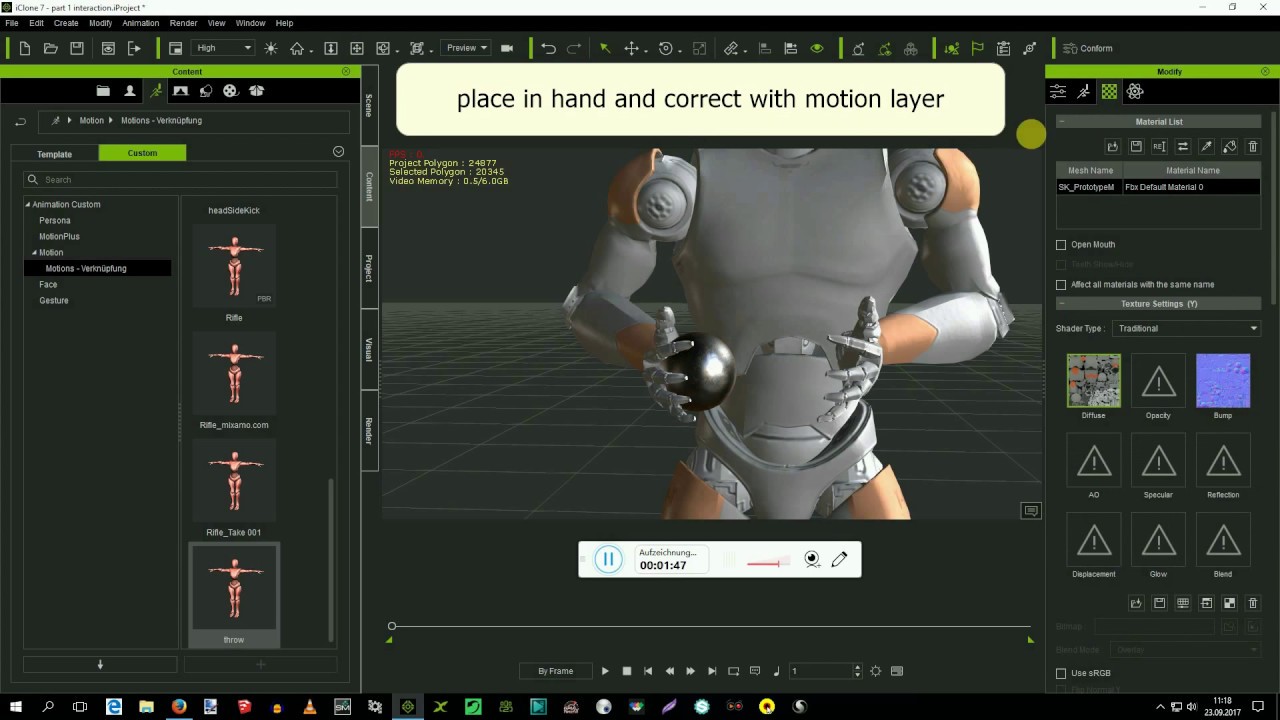The image size is (1280, 720).
Task: Create a new project with the toolbar icon
Action: [24, 48]
